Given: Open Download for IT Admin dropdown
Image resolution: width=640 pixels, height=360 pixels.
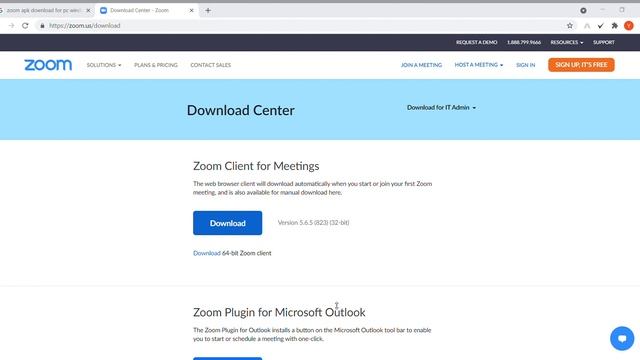Looking at the screenshot, I should (441, 107).
